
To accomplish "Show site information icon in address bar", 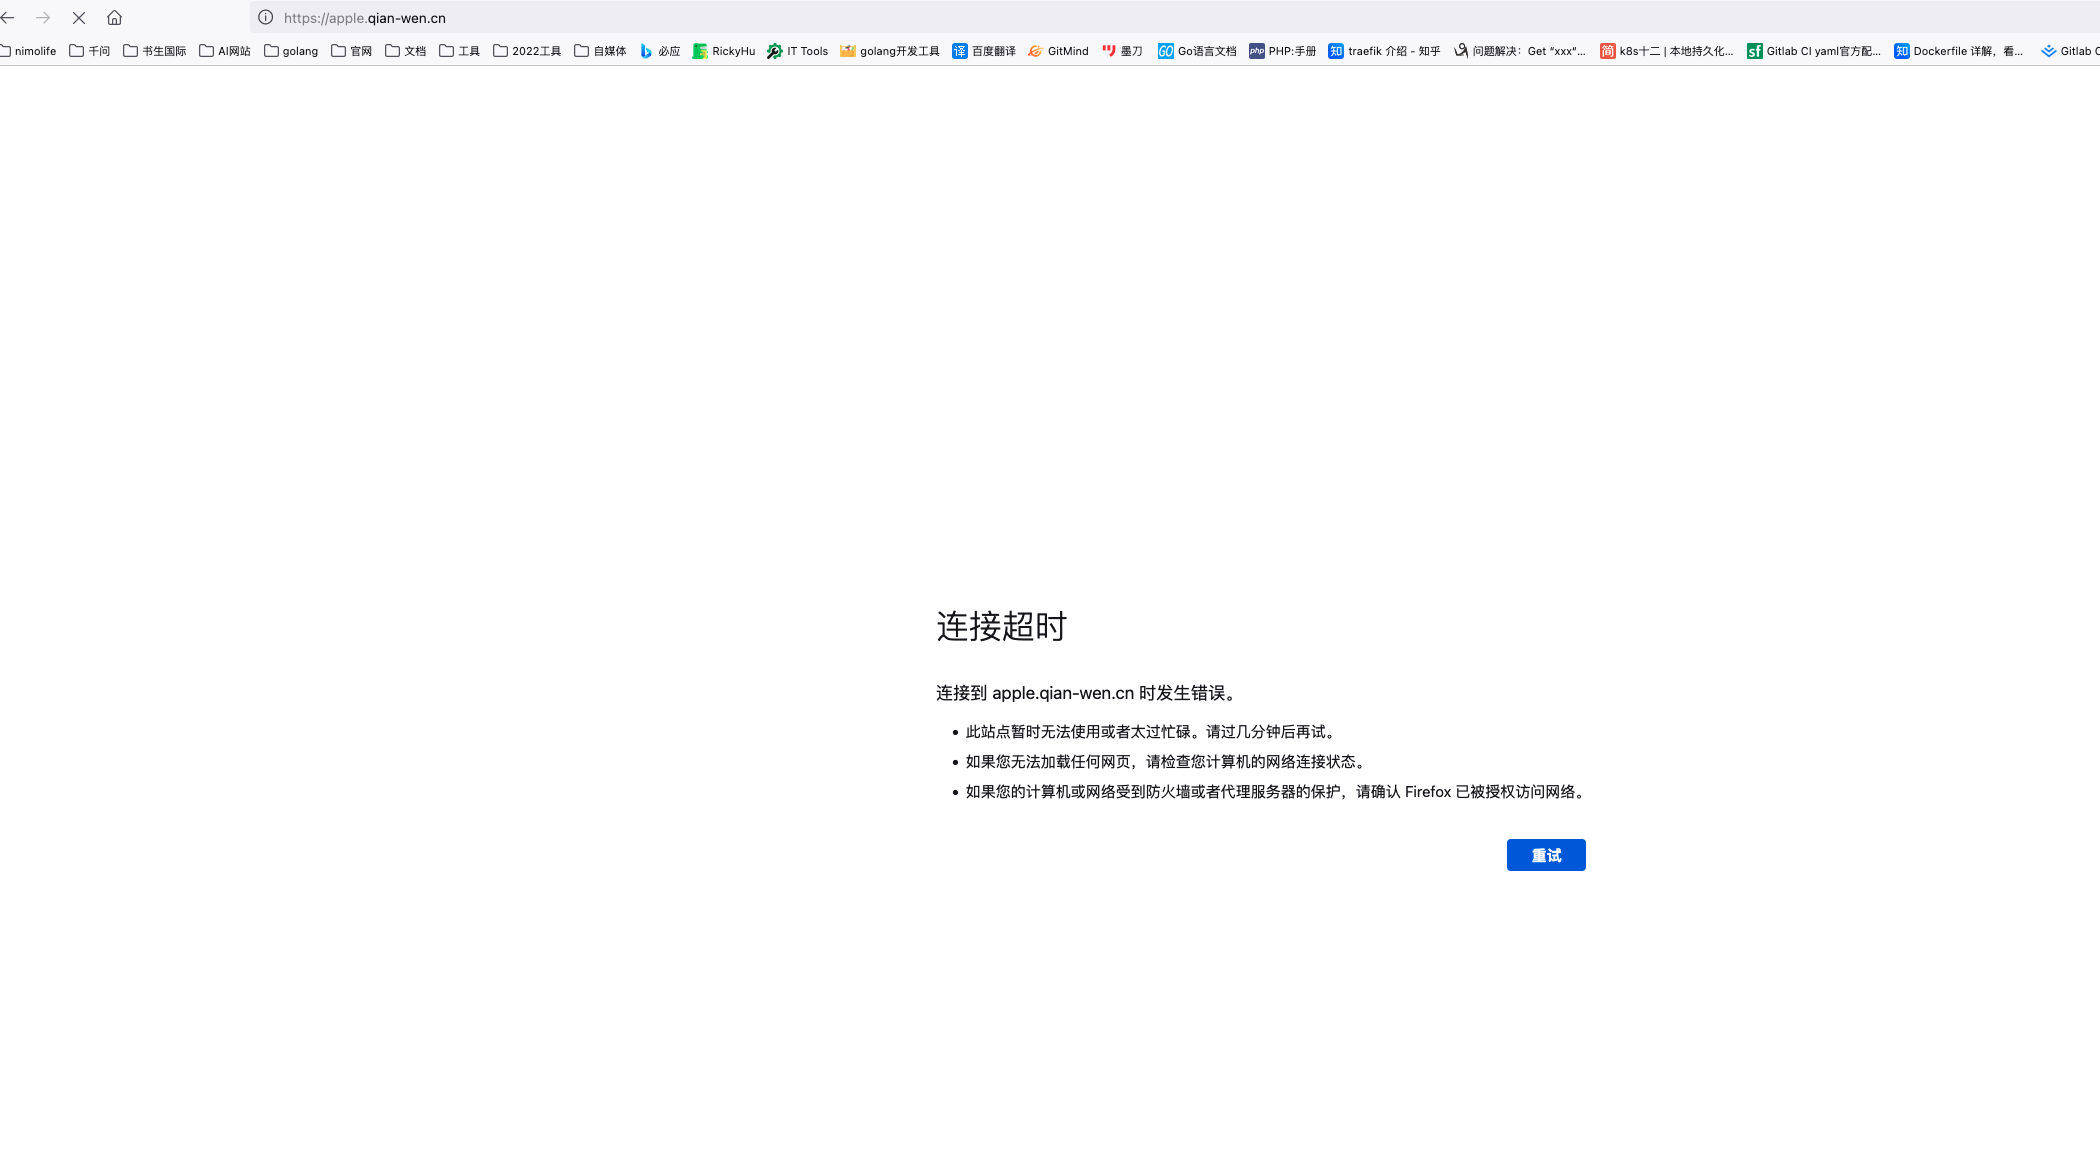I will pos(266,18).
